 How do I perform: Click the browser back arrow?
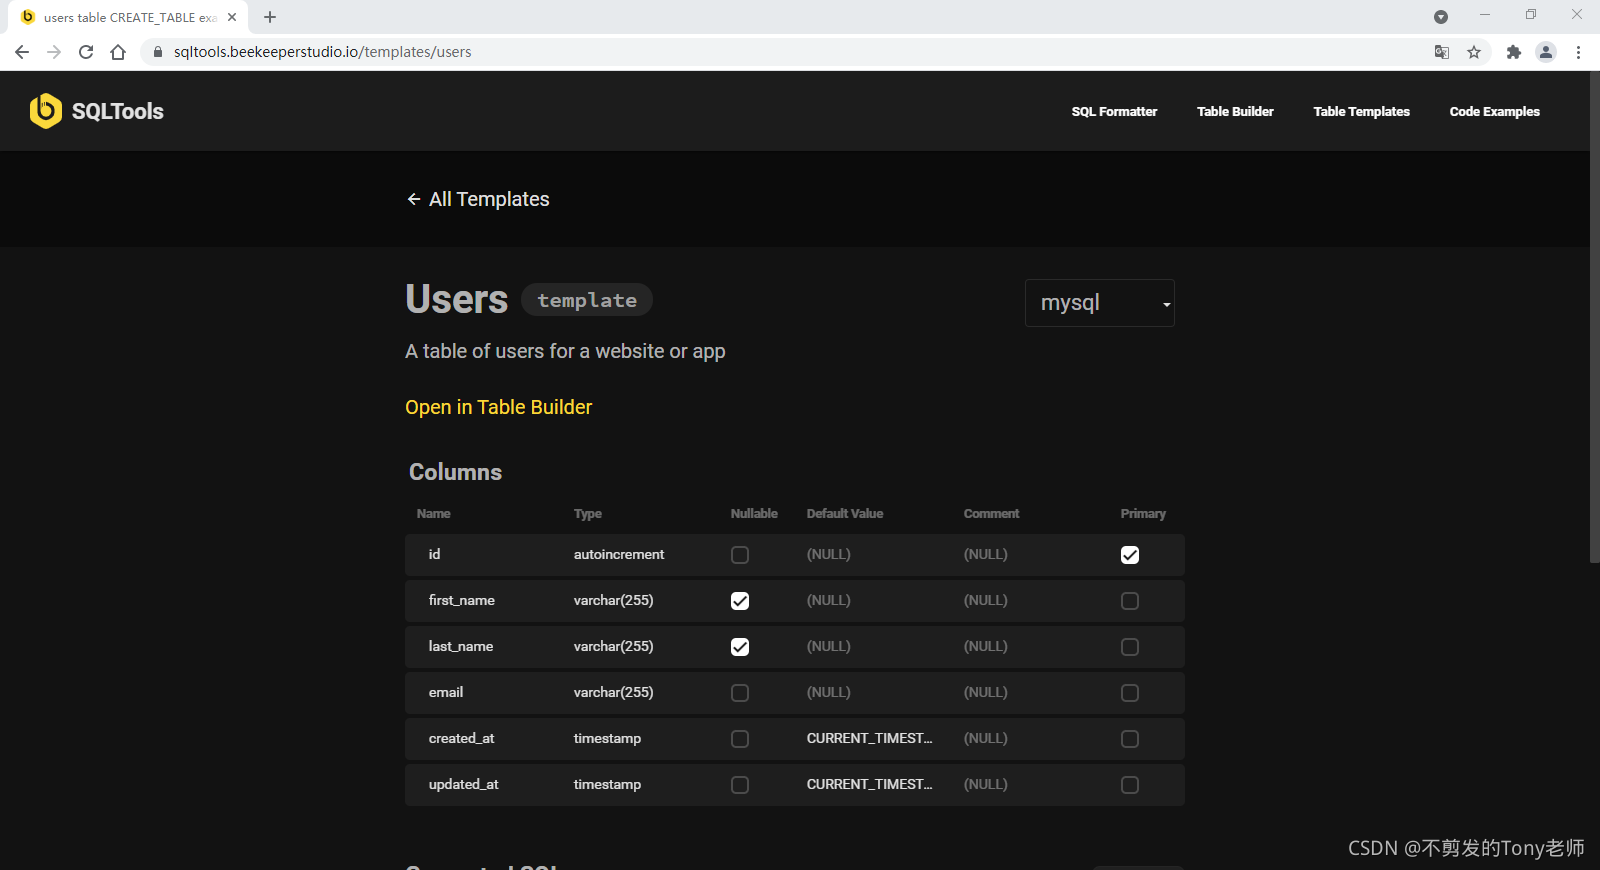[22, 52]
